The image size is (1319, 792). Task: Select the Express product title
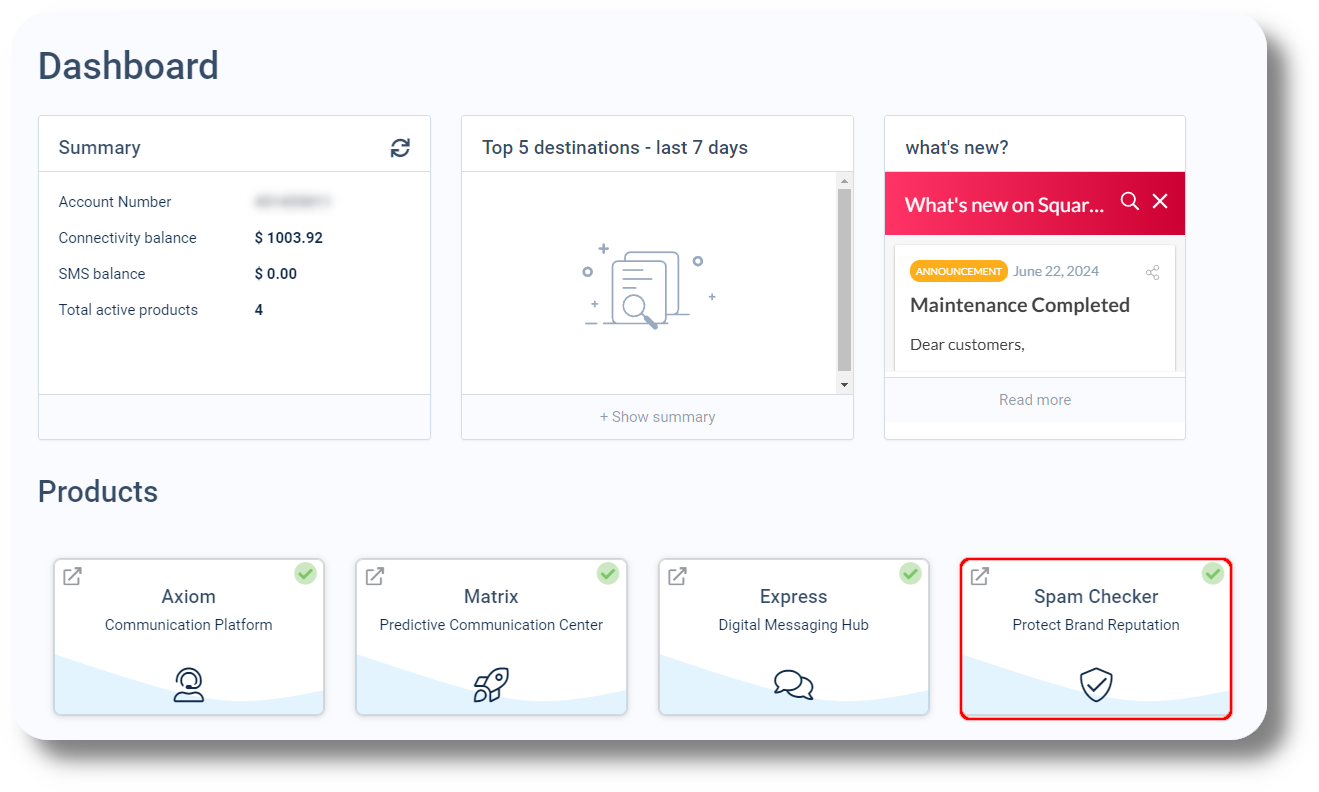794,597
